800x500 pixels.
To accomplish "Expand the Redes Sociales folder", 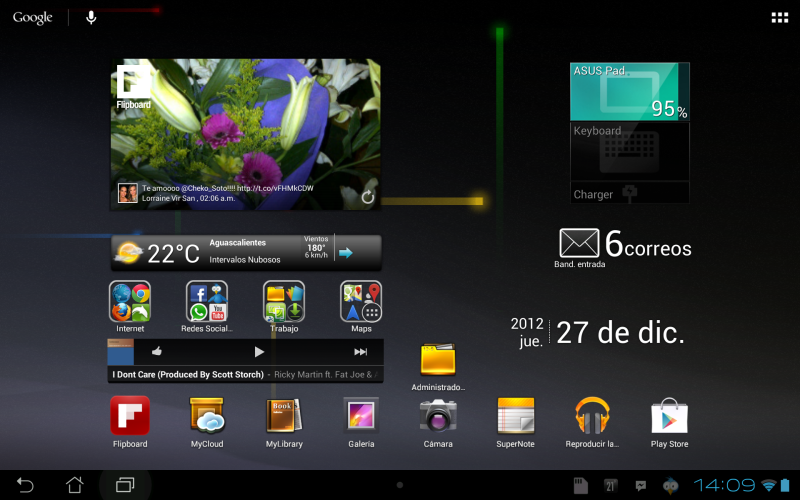I will 207,301.
